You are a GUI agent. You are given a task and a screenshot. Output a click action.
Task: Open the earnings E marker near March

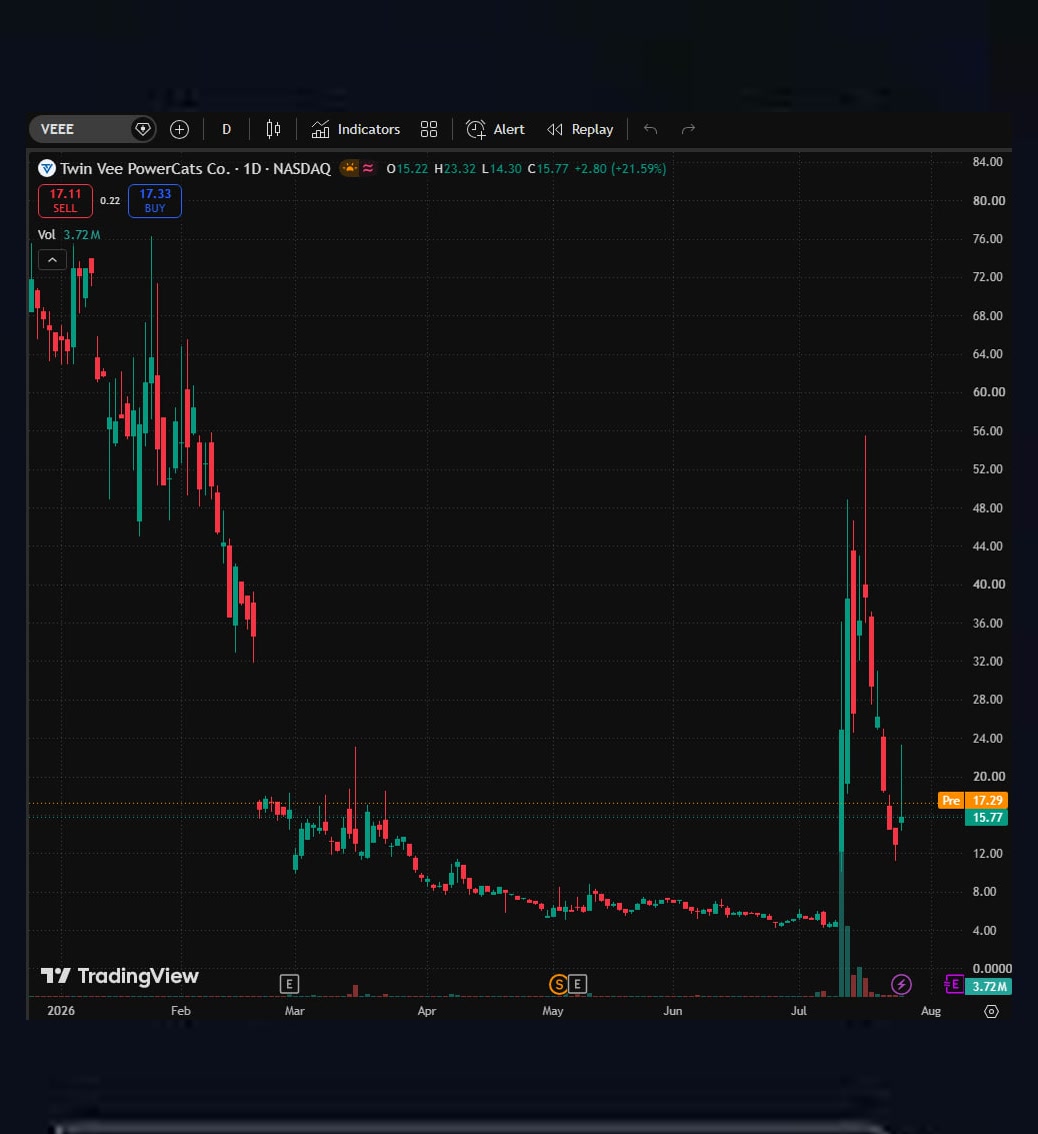point(289,984)
